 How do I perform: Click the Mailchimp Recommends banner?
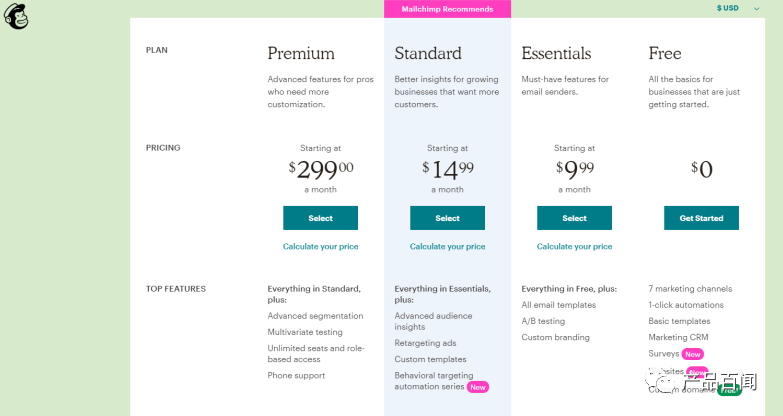pyautogui.click(x=447, y=9)
